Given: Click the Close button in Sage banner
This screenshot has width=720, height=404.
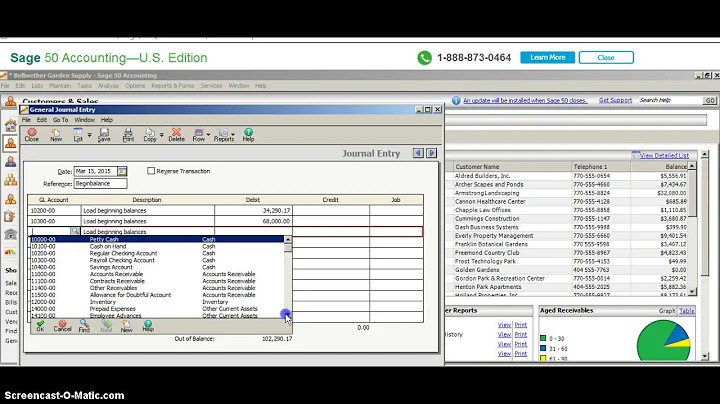Looking at the screenshot, I should tap(606, 57).
